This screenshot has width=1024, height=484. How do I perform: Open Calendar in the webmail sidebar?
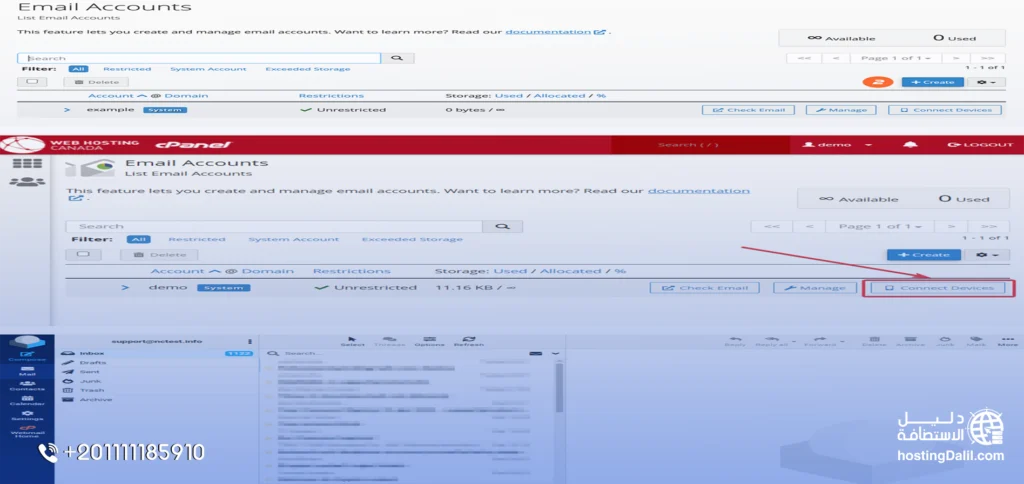pos(27,400)
